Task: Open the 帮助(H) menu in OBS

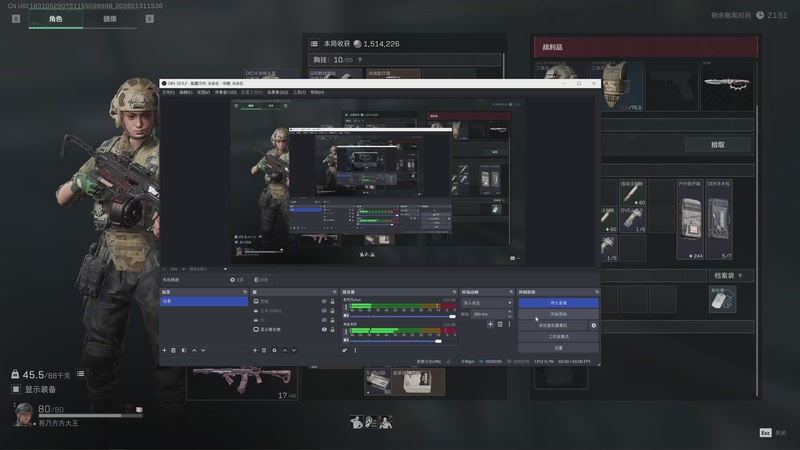Action: pyautogui.click(x=317, y=92)
